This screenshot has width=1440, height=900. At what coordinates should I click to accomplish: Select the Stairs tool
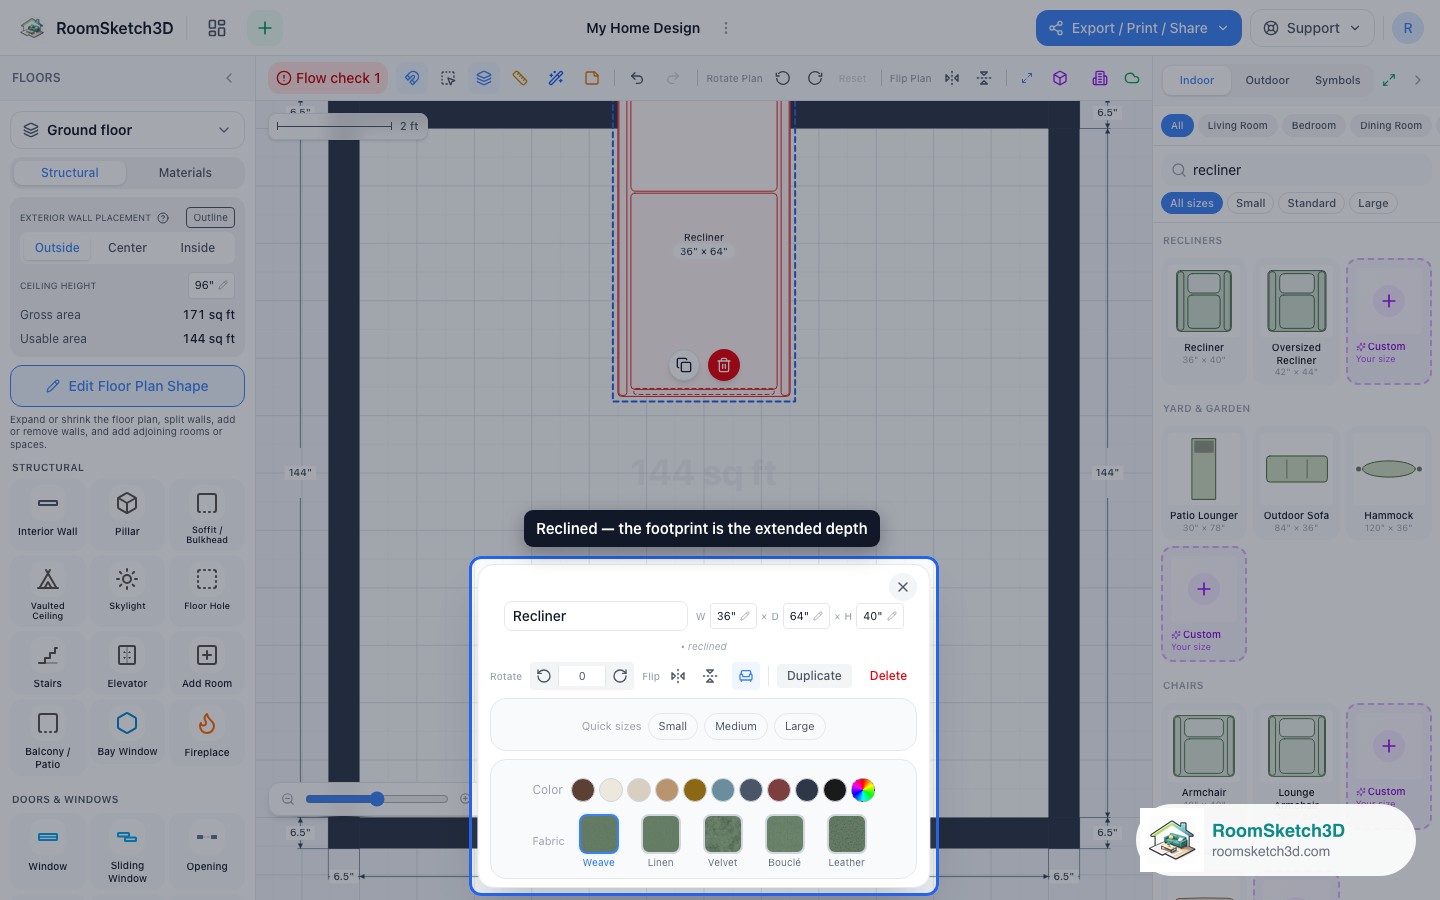pos(47,665)
